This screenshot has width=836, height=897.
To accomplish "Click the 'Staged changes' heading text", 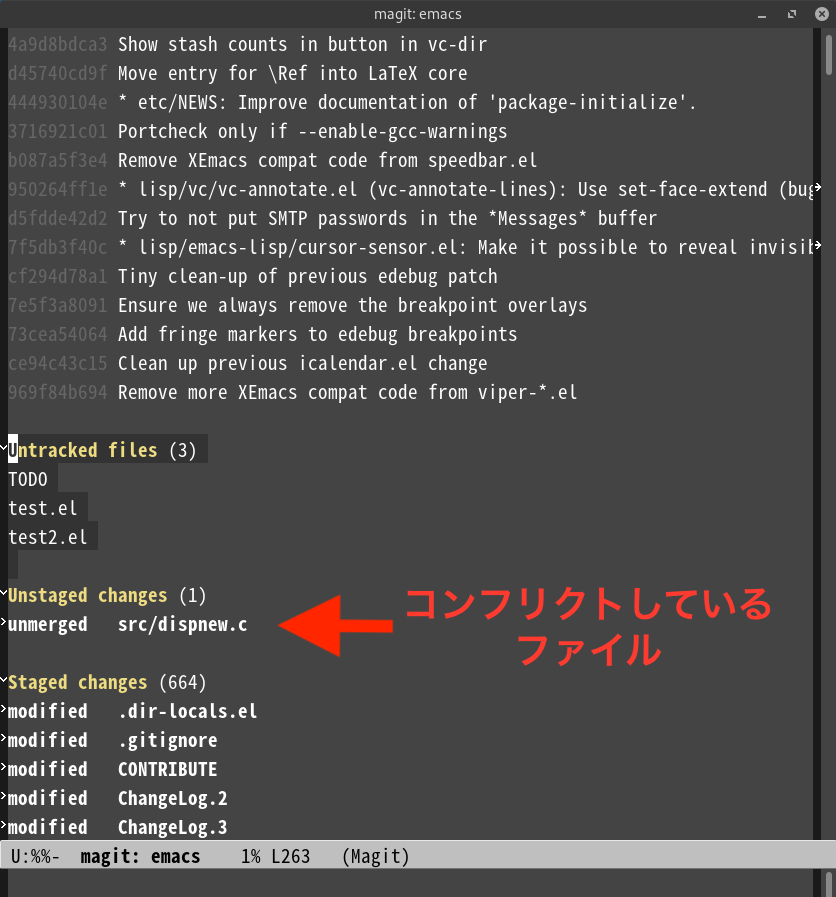I will click(78, 682).
